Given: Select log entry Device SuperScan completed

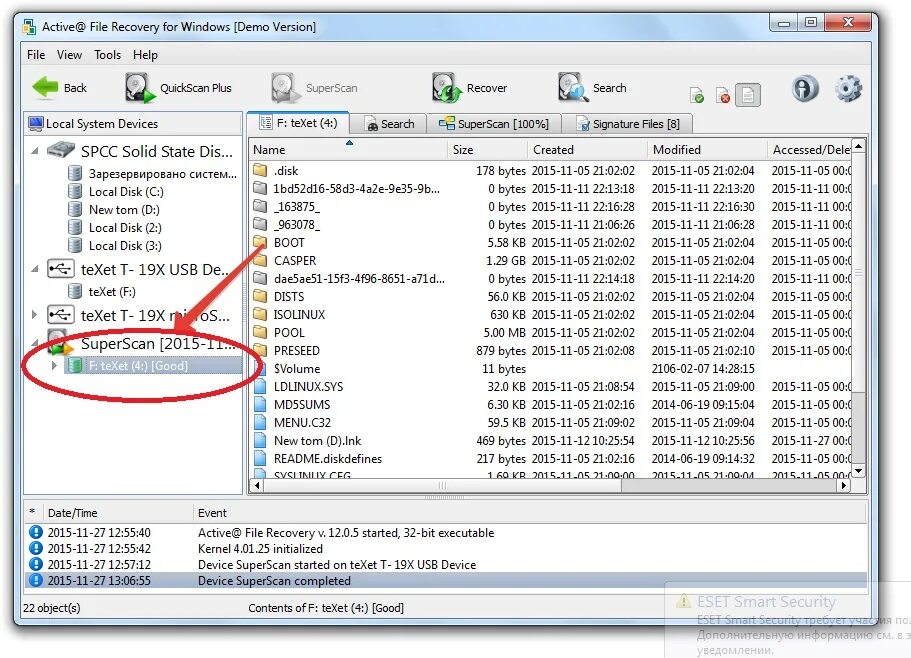Looking at the screenshot, I should pyautogui.click(x=446, y=581).
